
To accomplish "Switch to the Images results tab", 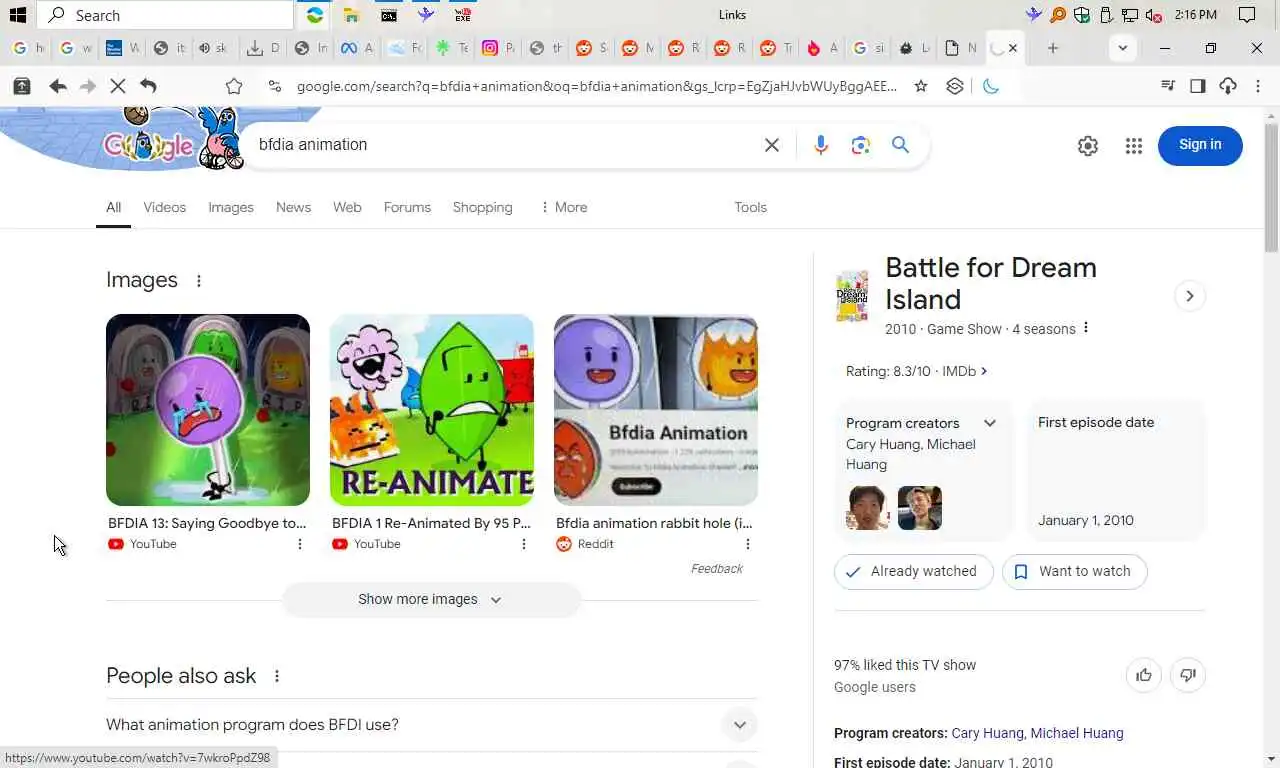I will tap(231, 208).
